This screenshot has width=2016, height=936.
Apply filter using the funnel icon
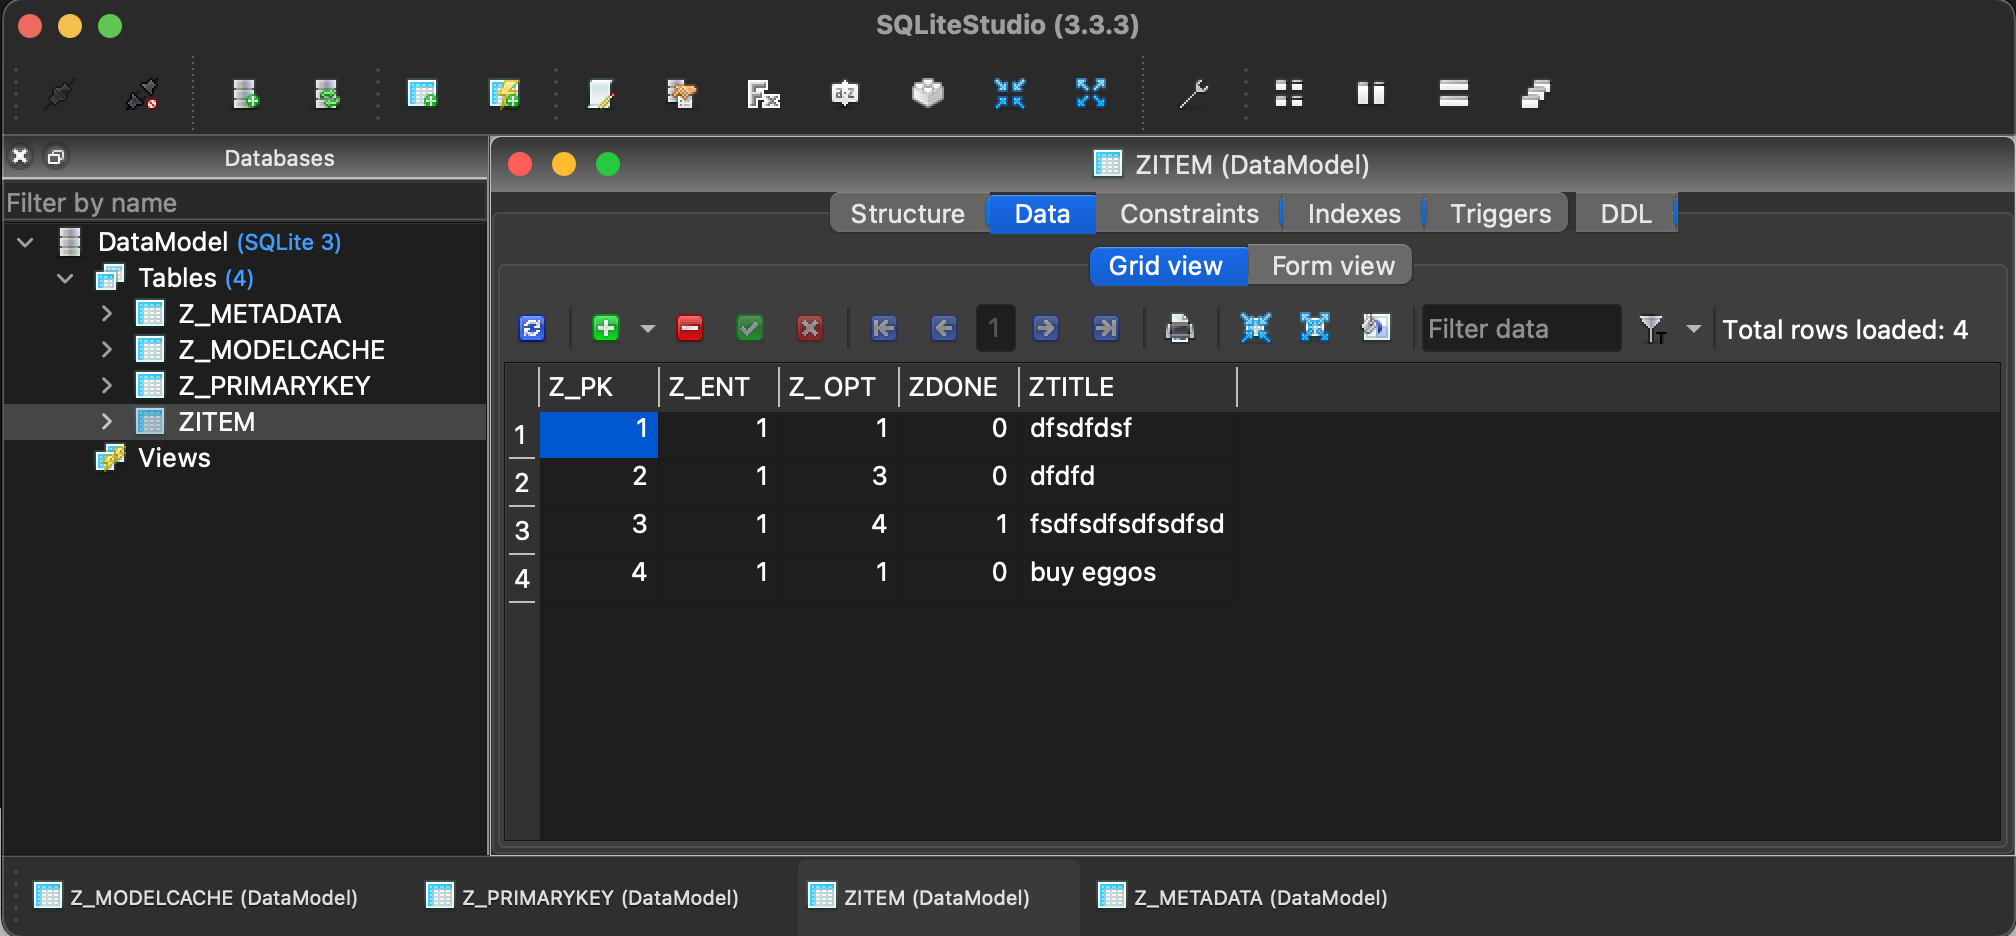click(1652, 329)
